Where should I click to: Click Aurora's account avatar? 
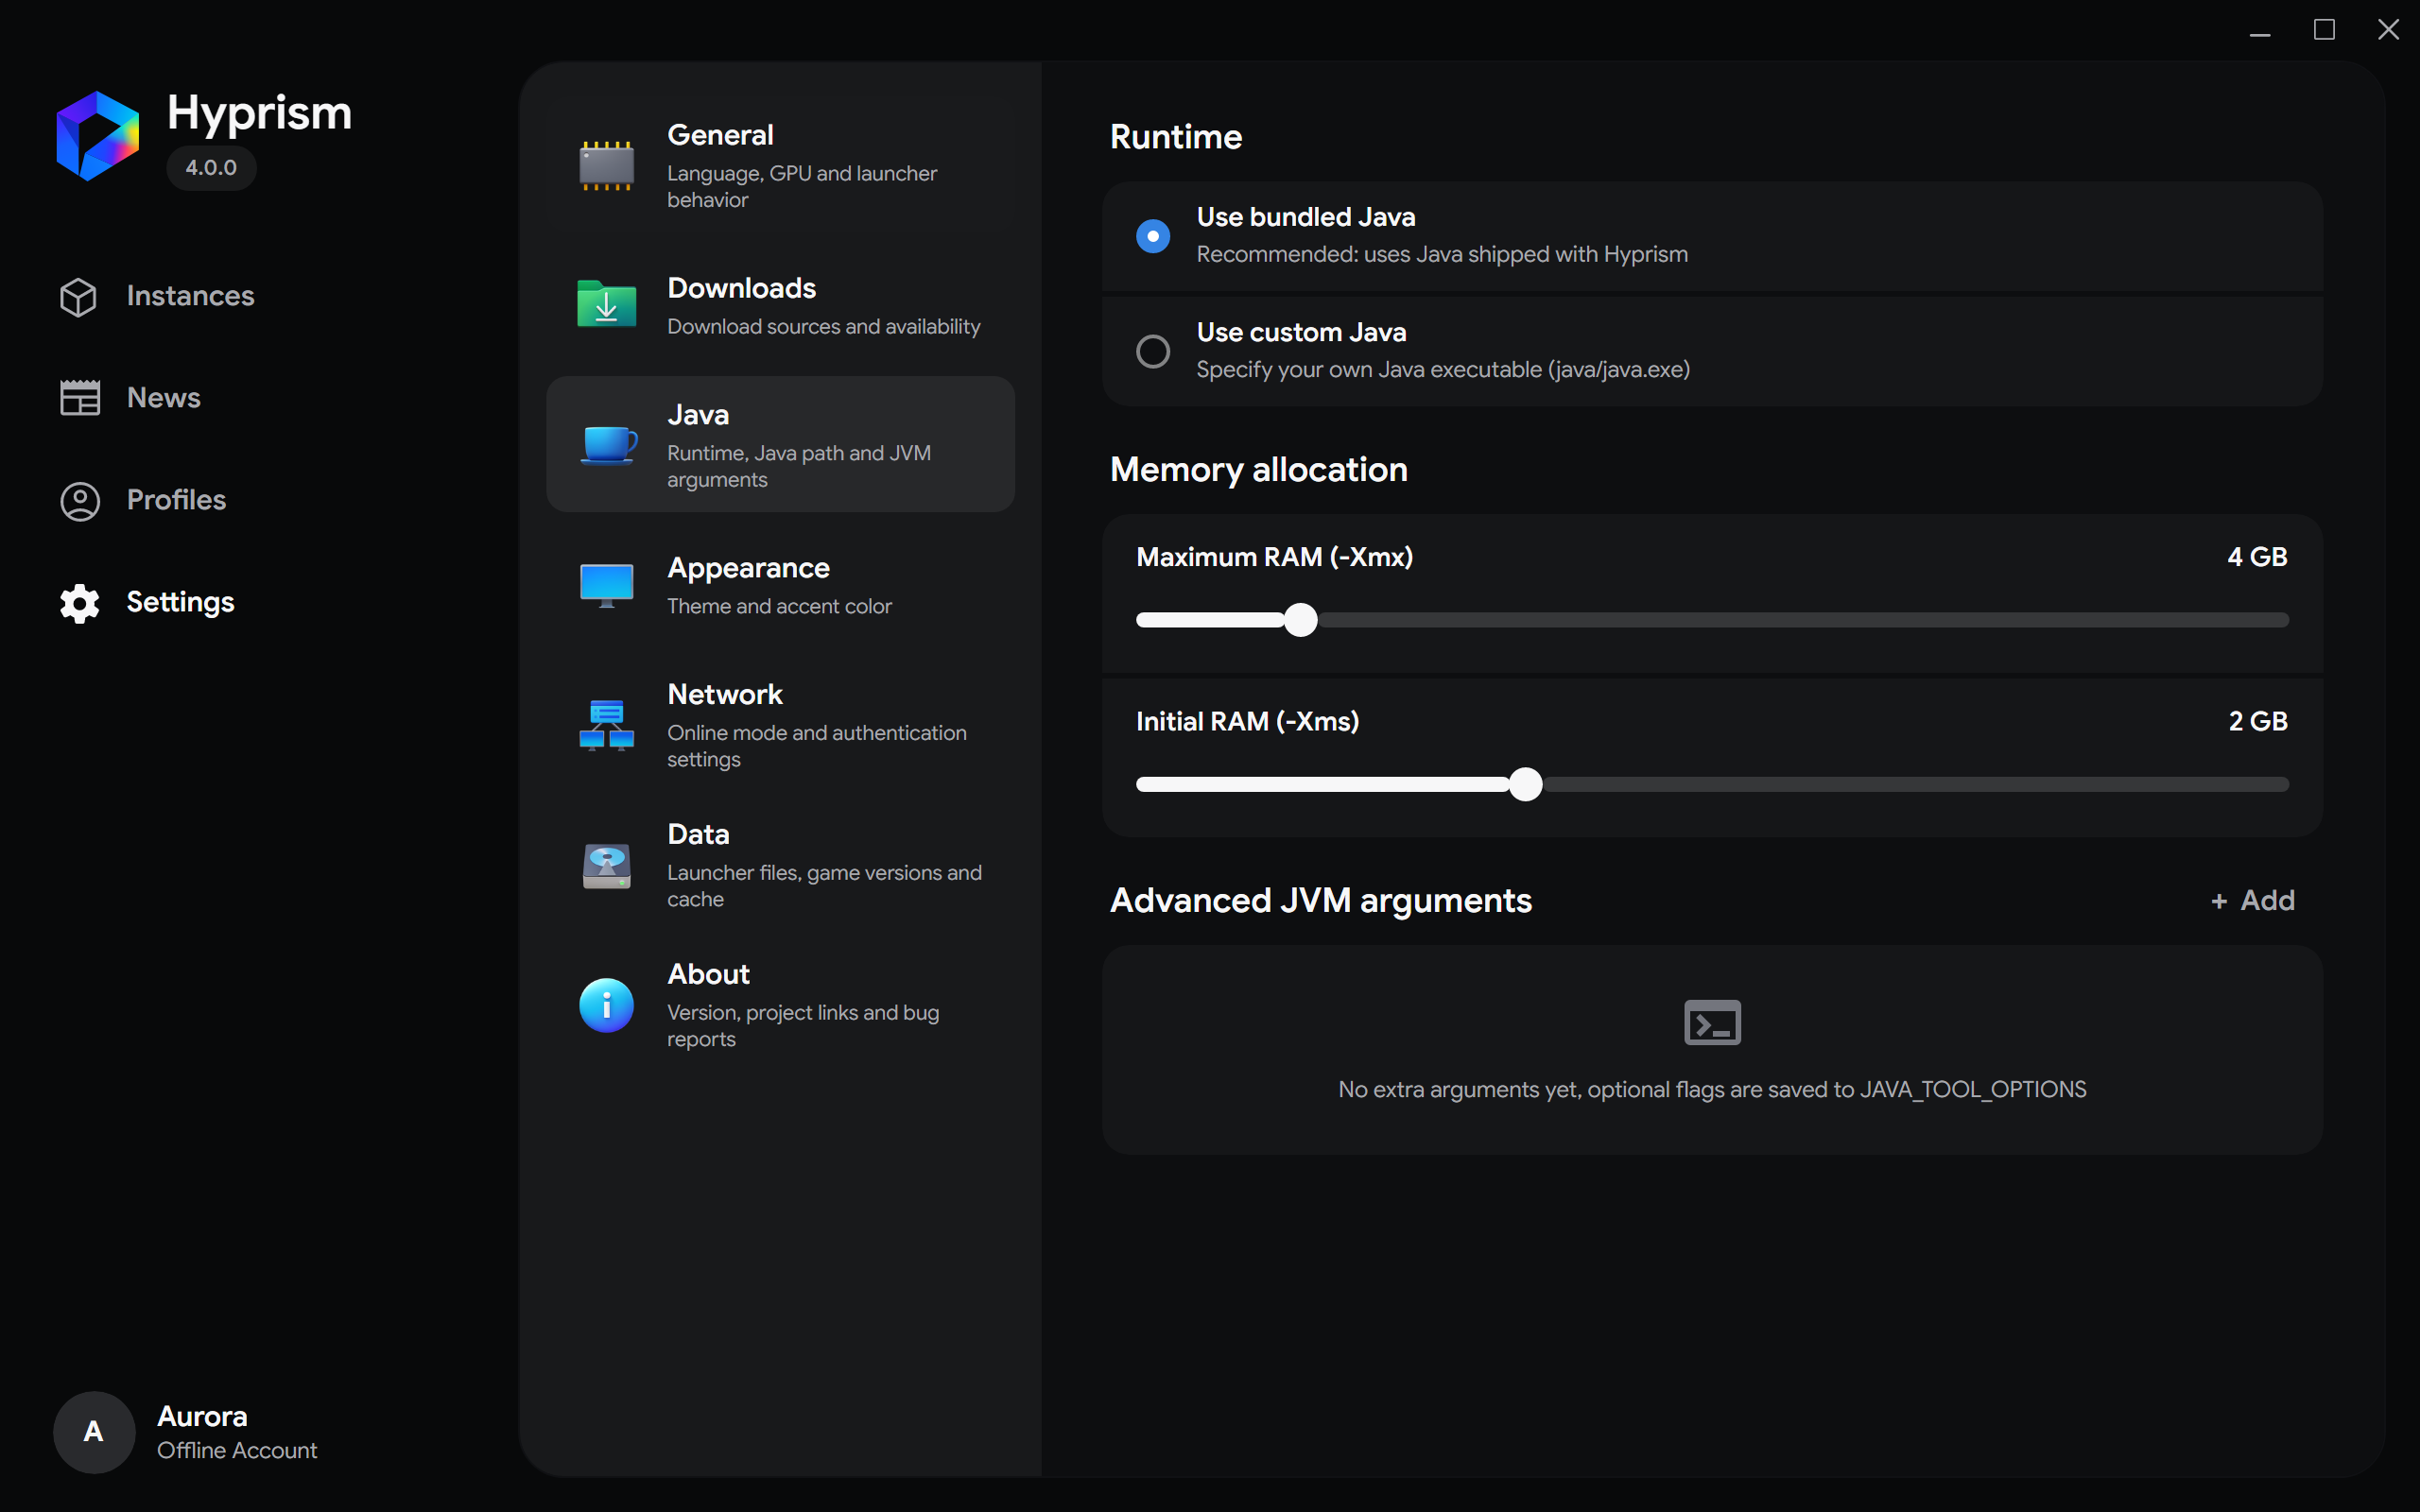pyautogui.click(x=94, y=1432)
